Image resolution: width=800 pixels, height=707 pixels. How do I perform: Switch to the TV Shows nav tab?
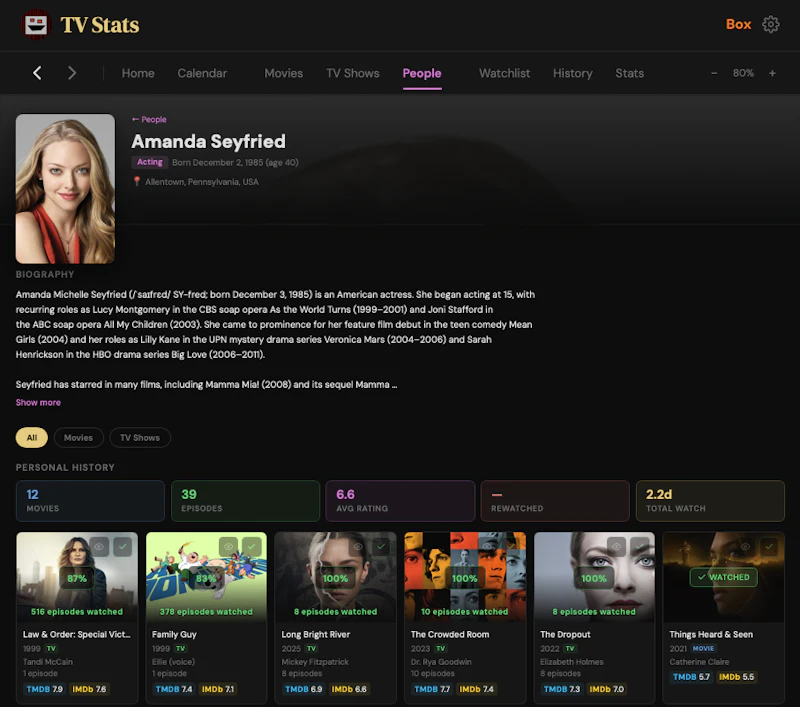tap(353, 73)
